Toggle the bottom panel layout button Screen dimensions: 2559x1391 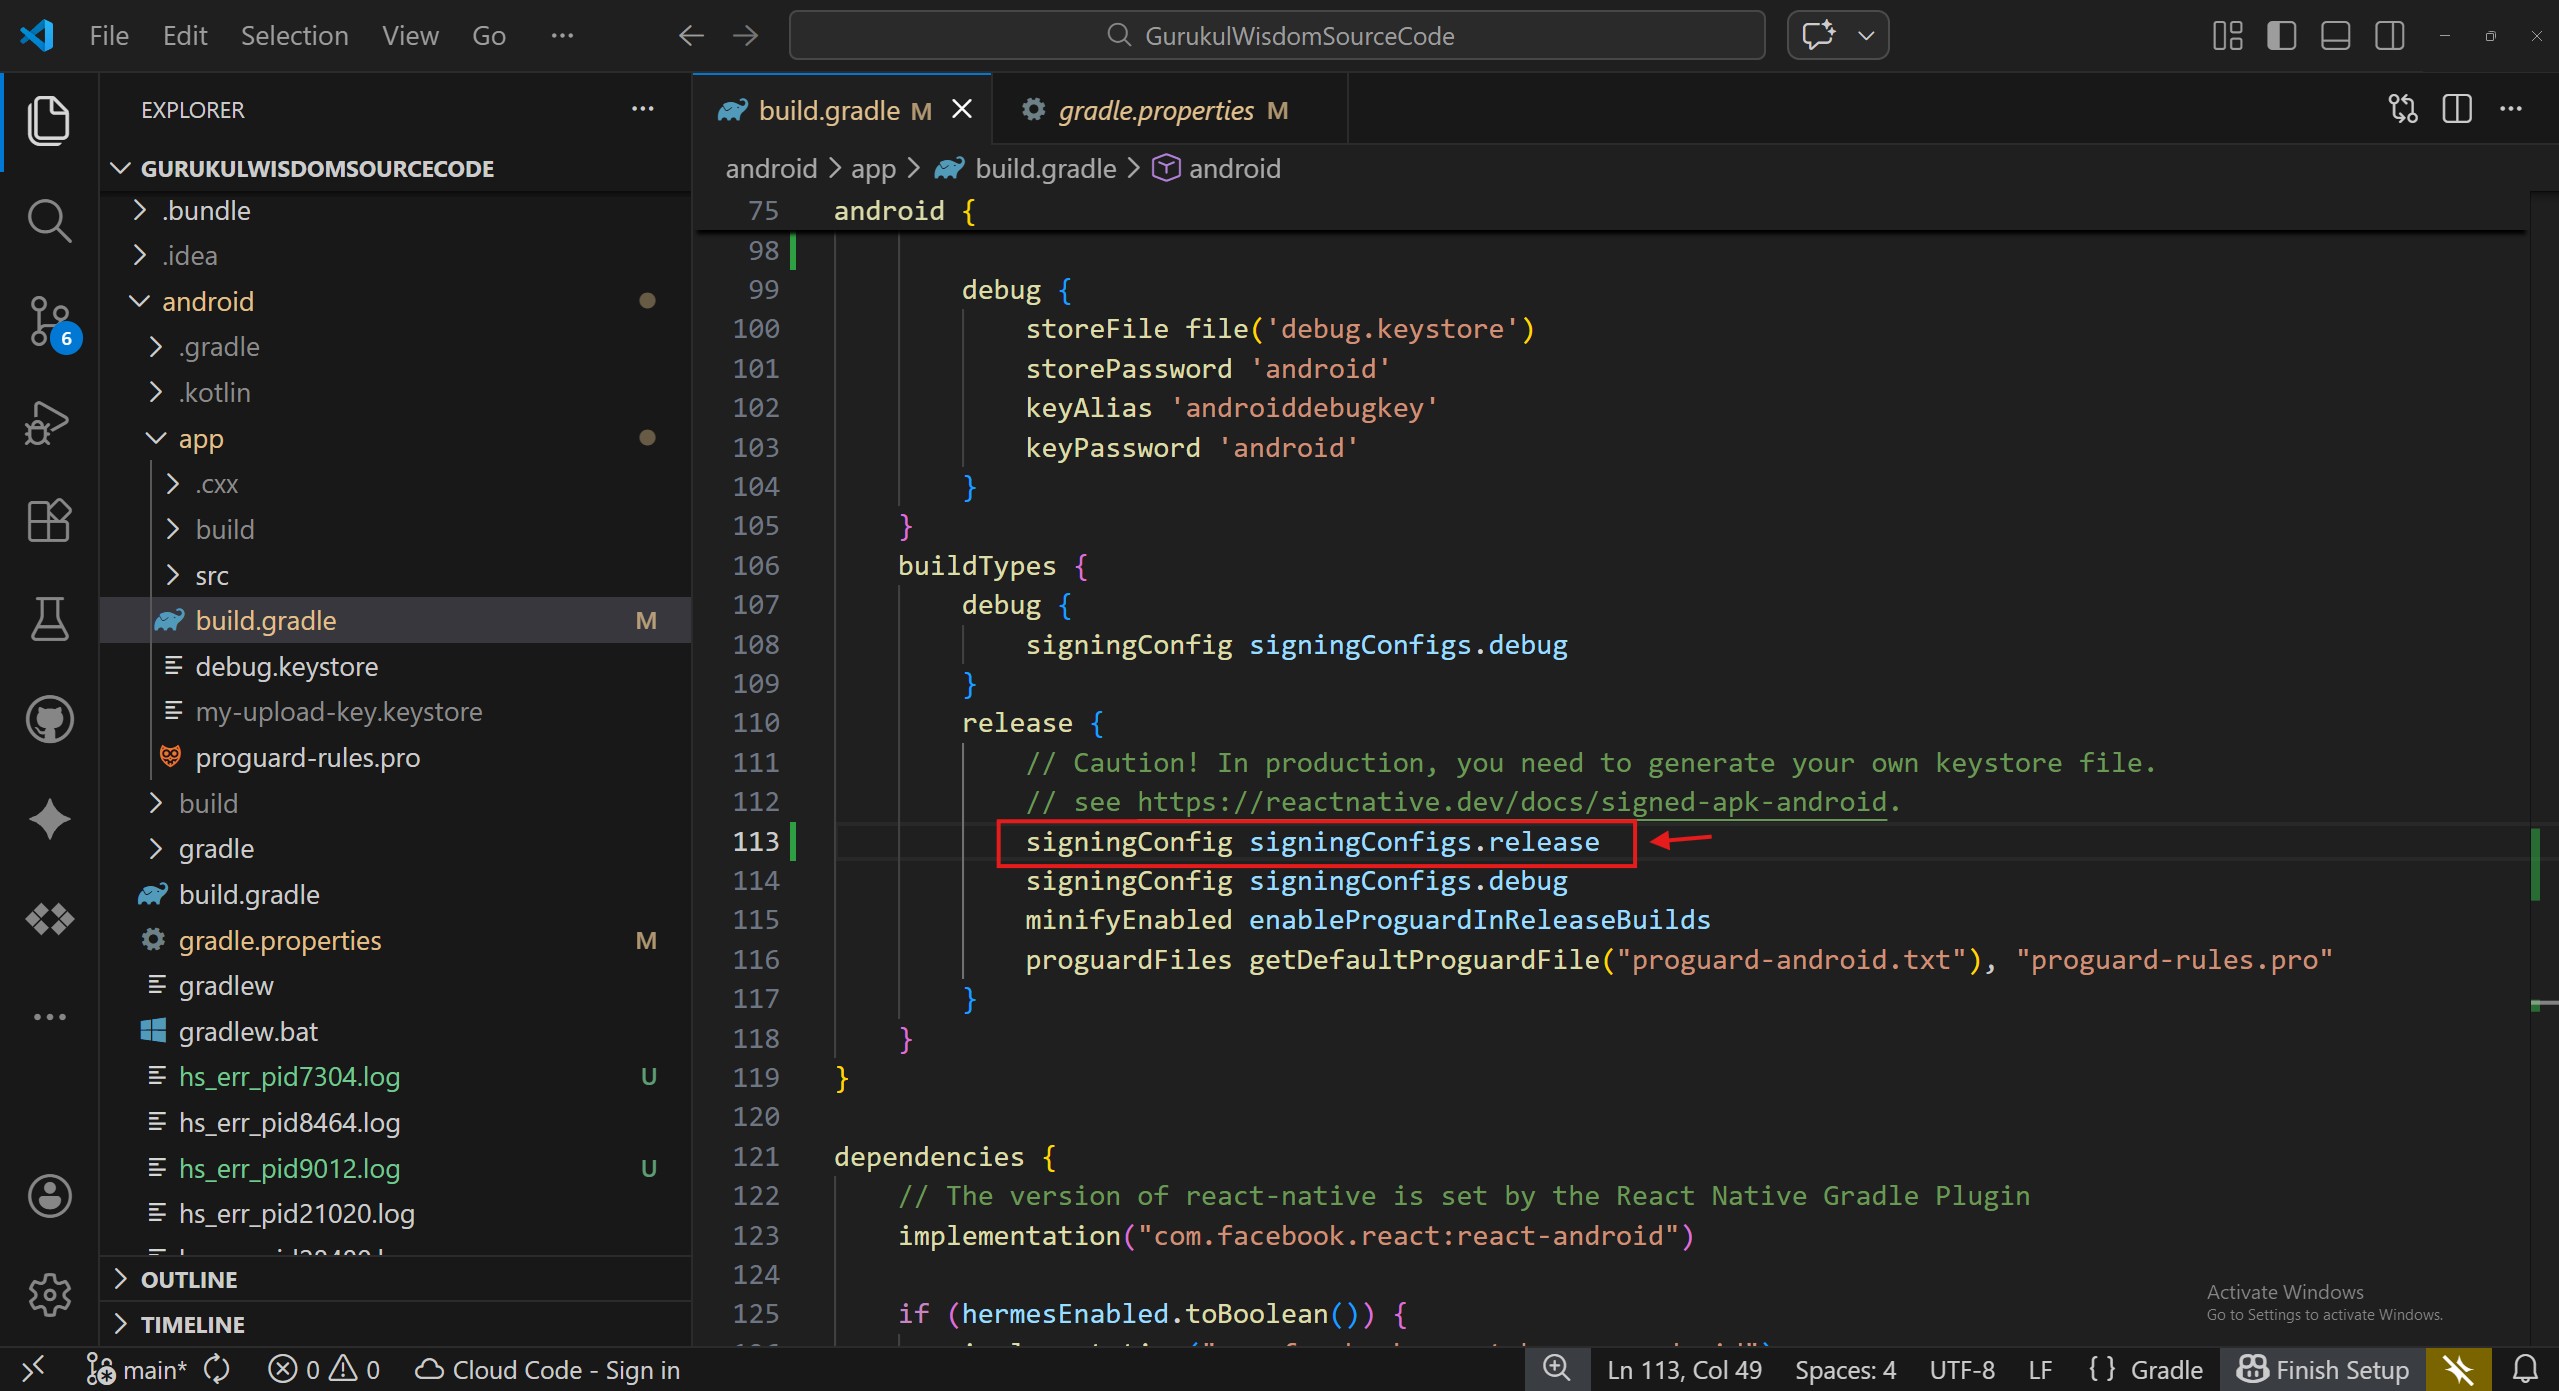pos(2335,36)
